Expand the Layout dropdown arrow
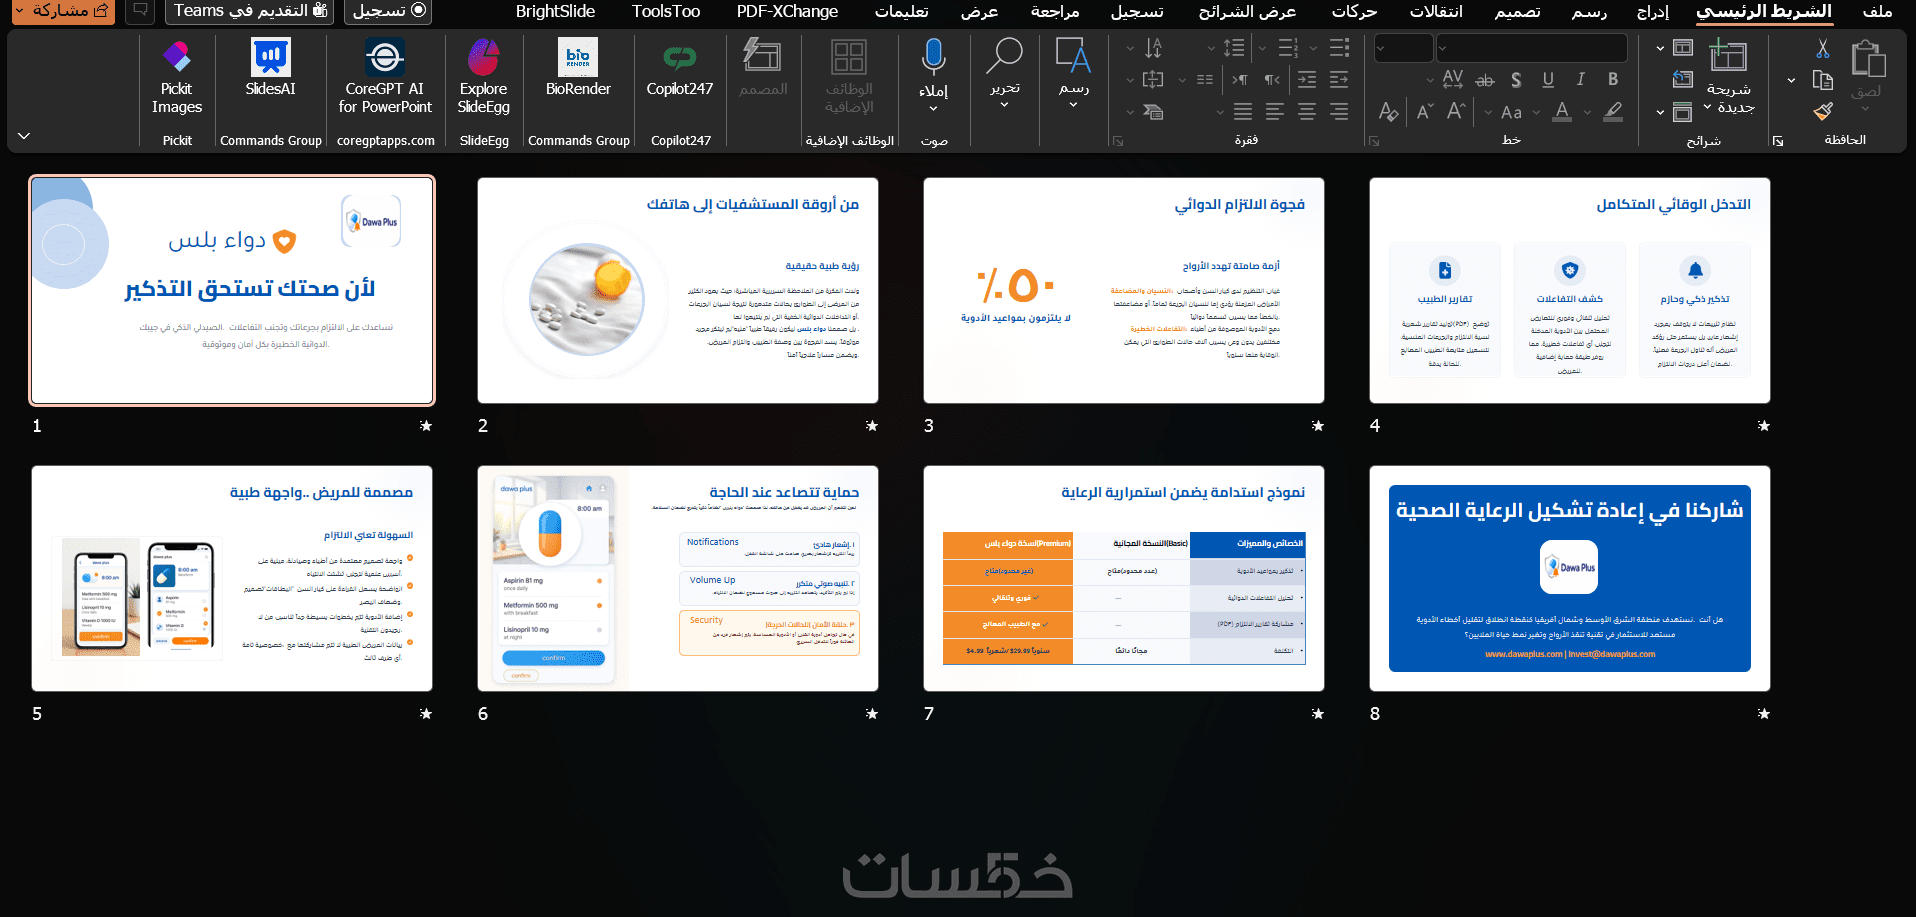This screenshot has height=917, width=1916. click(x=1660, y=48)
